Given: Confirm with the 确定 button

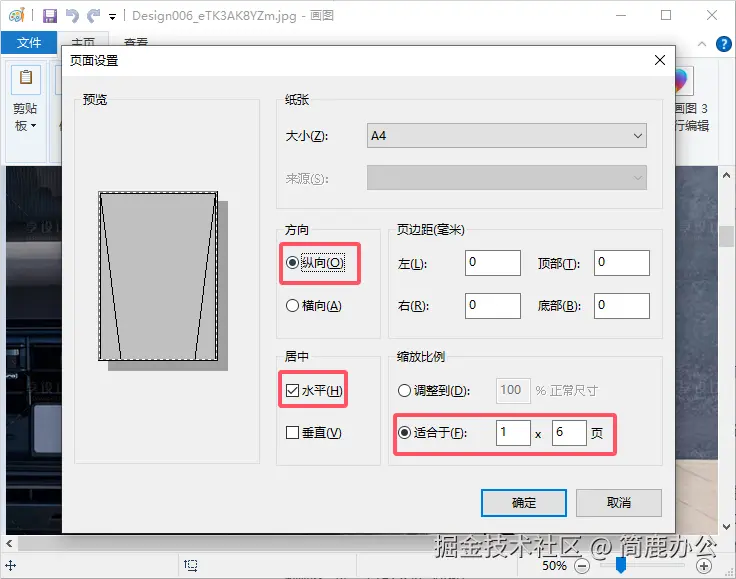Looking at the screenshot, I should click(524, 503).
